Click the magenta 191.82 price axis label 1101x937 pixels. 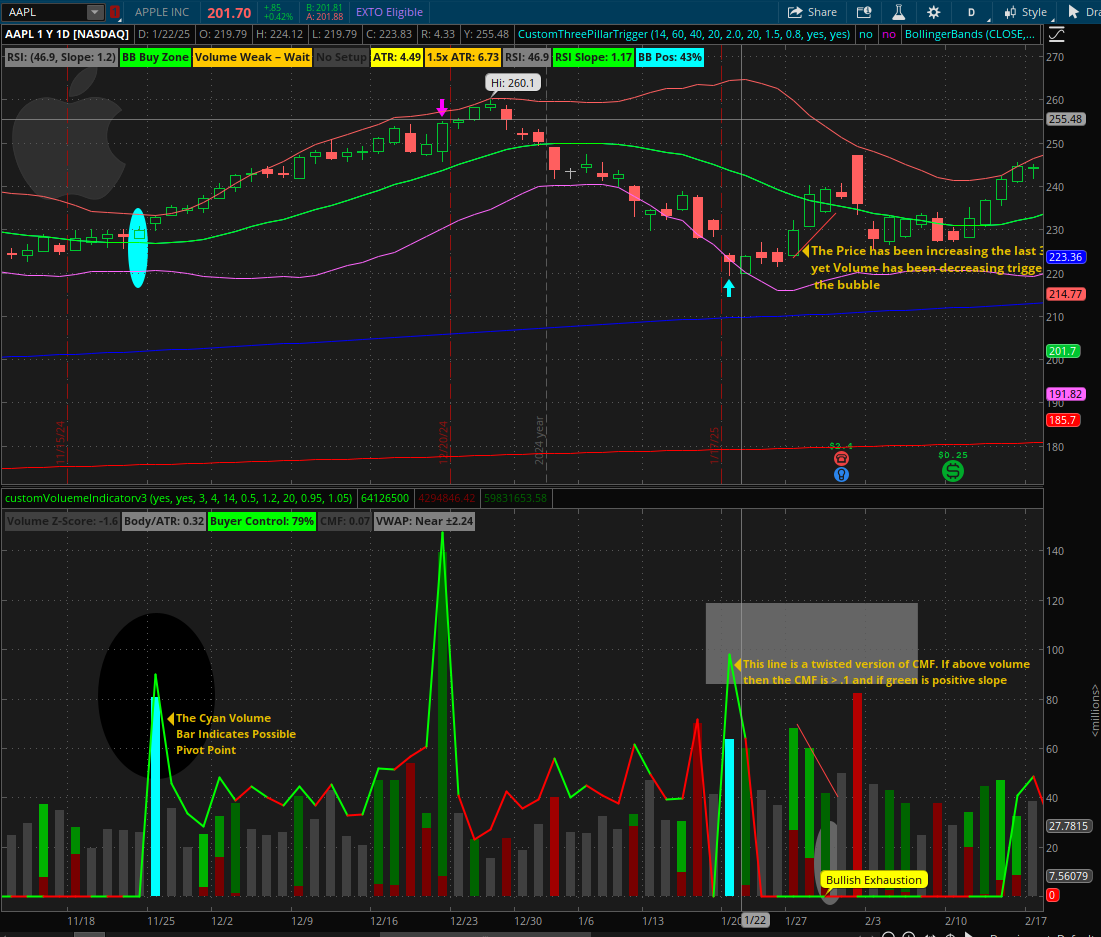1065,394
